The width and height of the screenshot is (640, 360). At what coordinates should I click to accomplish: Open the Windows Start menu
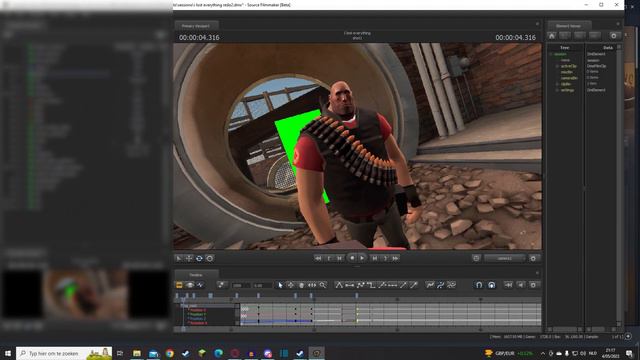coord(7,353)
